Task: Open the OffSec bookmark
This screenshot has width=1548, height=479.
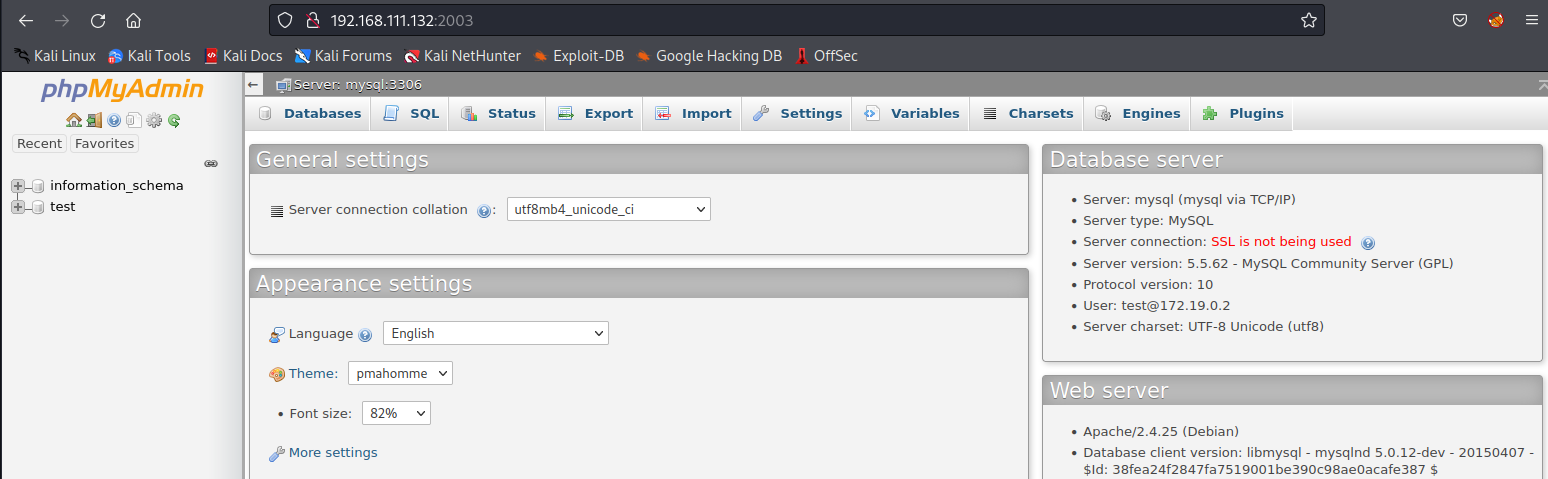Action: 826,56
